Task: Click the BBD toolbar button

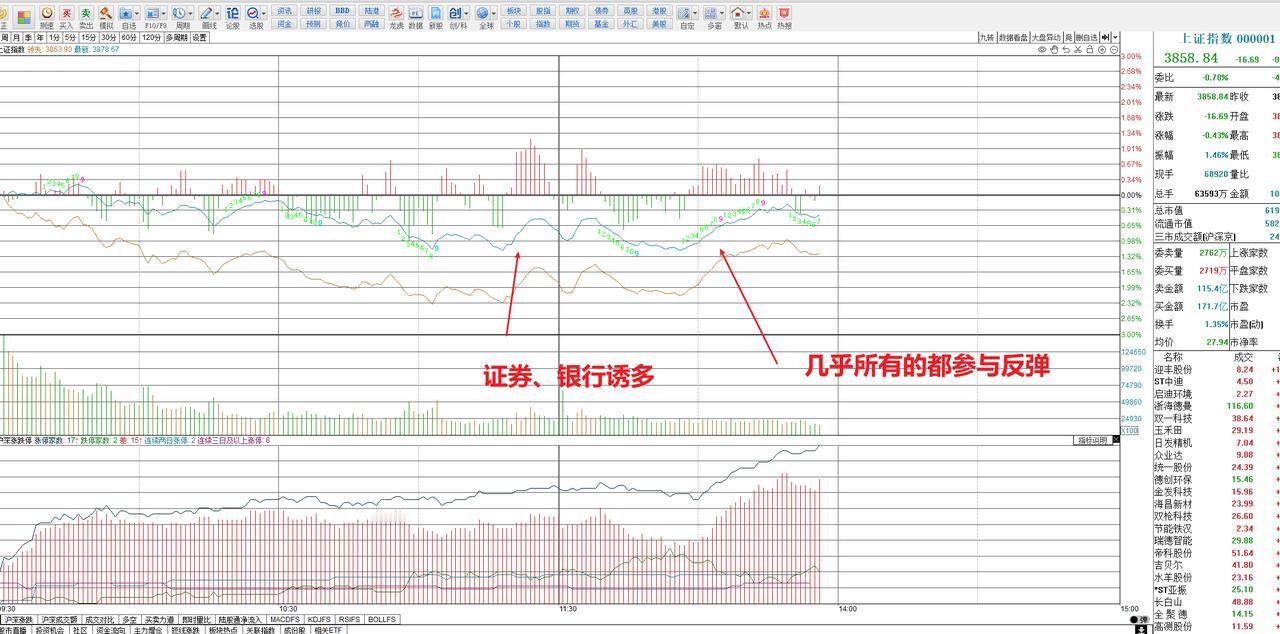Action: point(342,10)
